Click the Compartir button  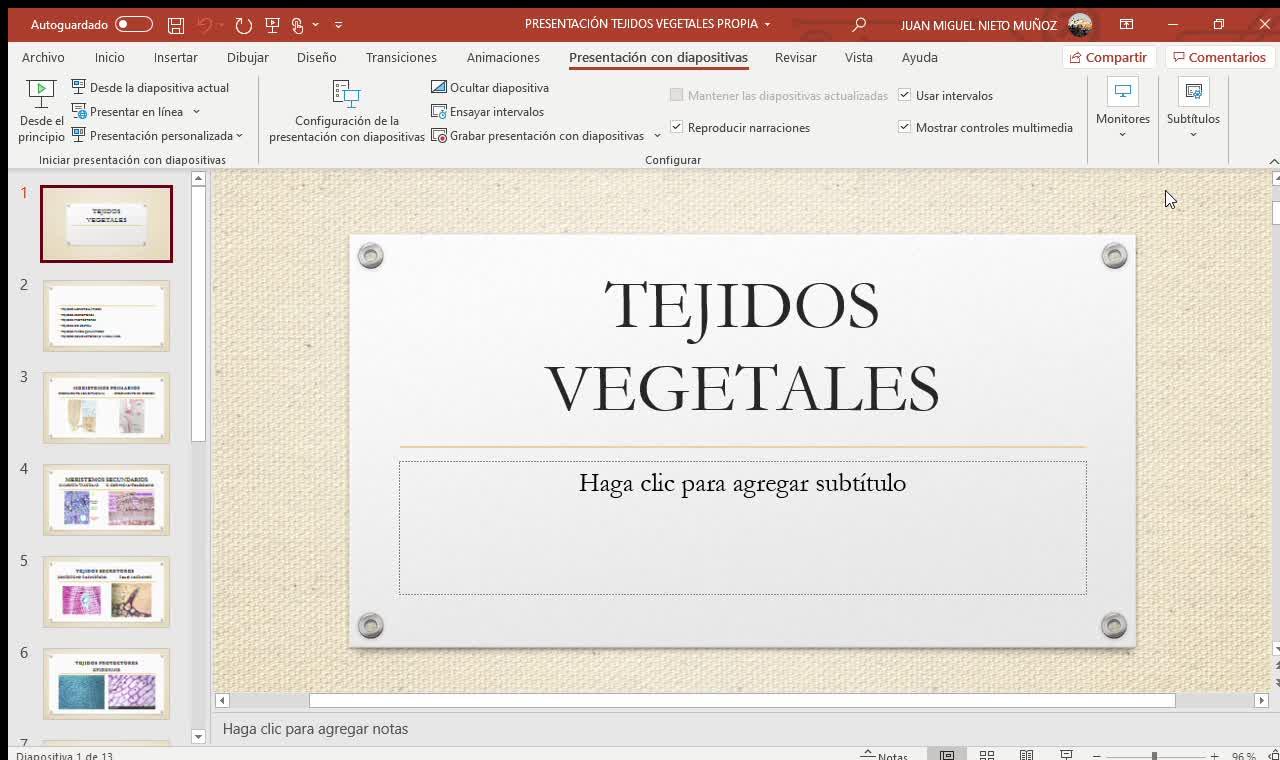(x=1108, y=58)
